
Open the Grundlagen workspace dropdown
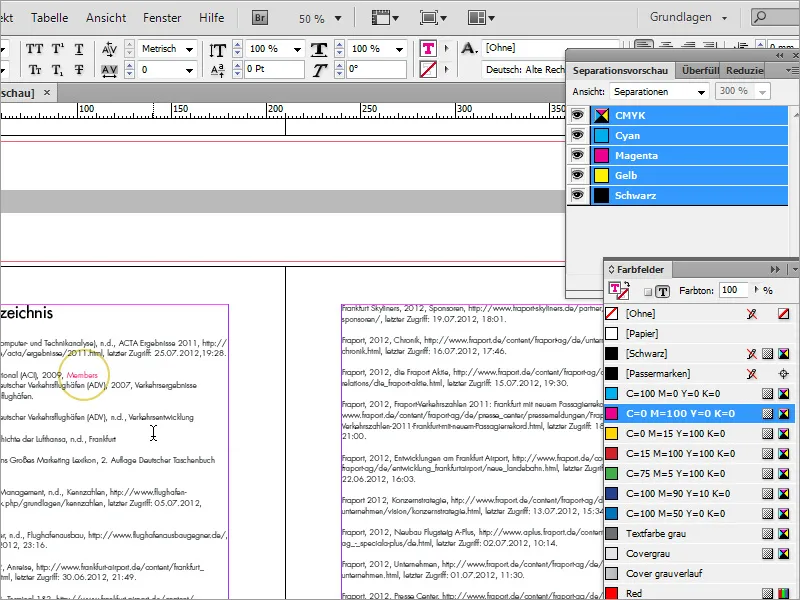(688, 17)
